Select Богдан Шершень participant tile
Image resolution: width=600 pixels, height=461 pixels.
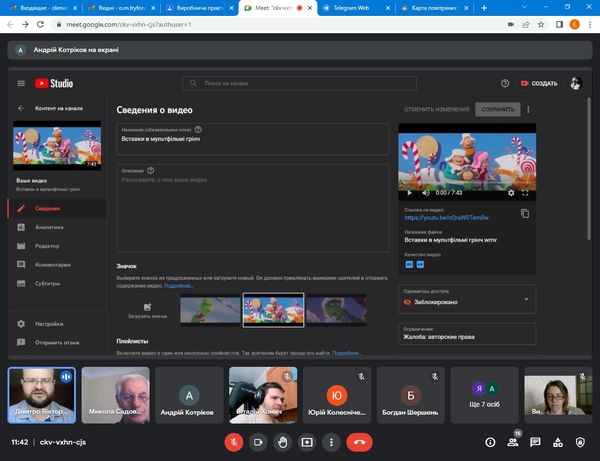coord(411,395)
